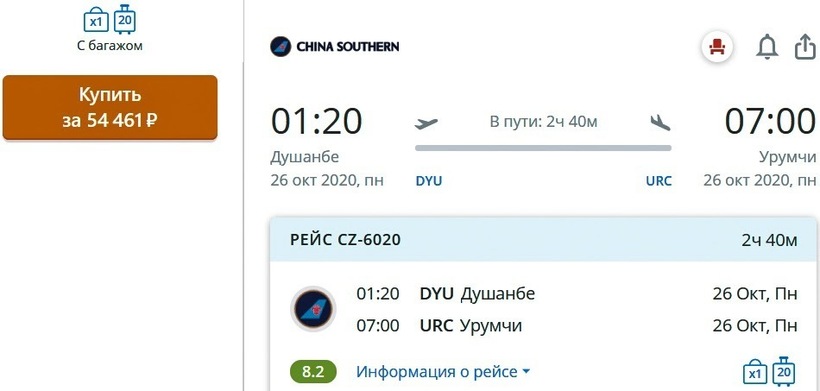Click the URC airport code link

(658, 181)
